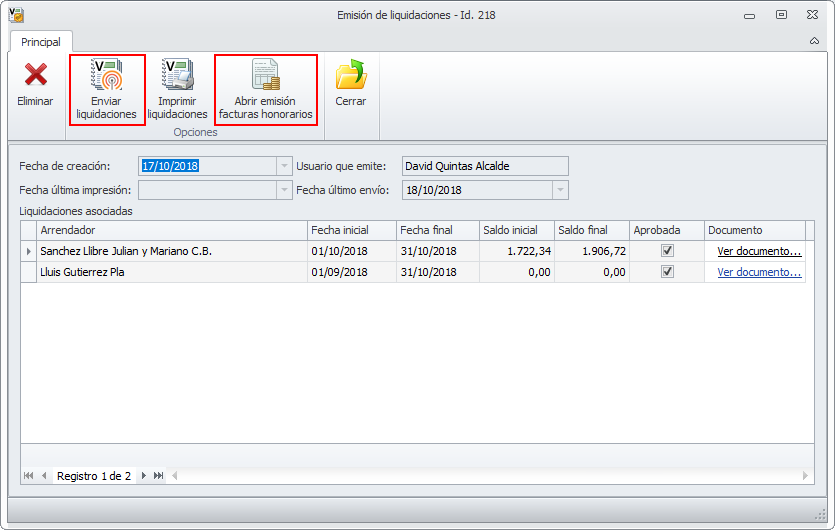Sort by Arrendador column header
Screen dimensions: 835x530
click(171, 230)
